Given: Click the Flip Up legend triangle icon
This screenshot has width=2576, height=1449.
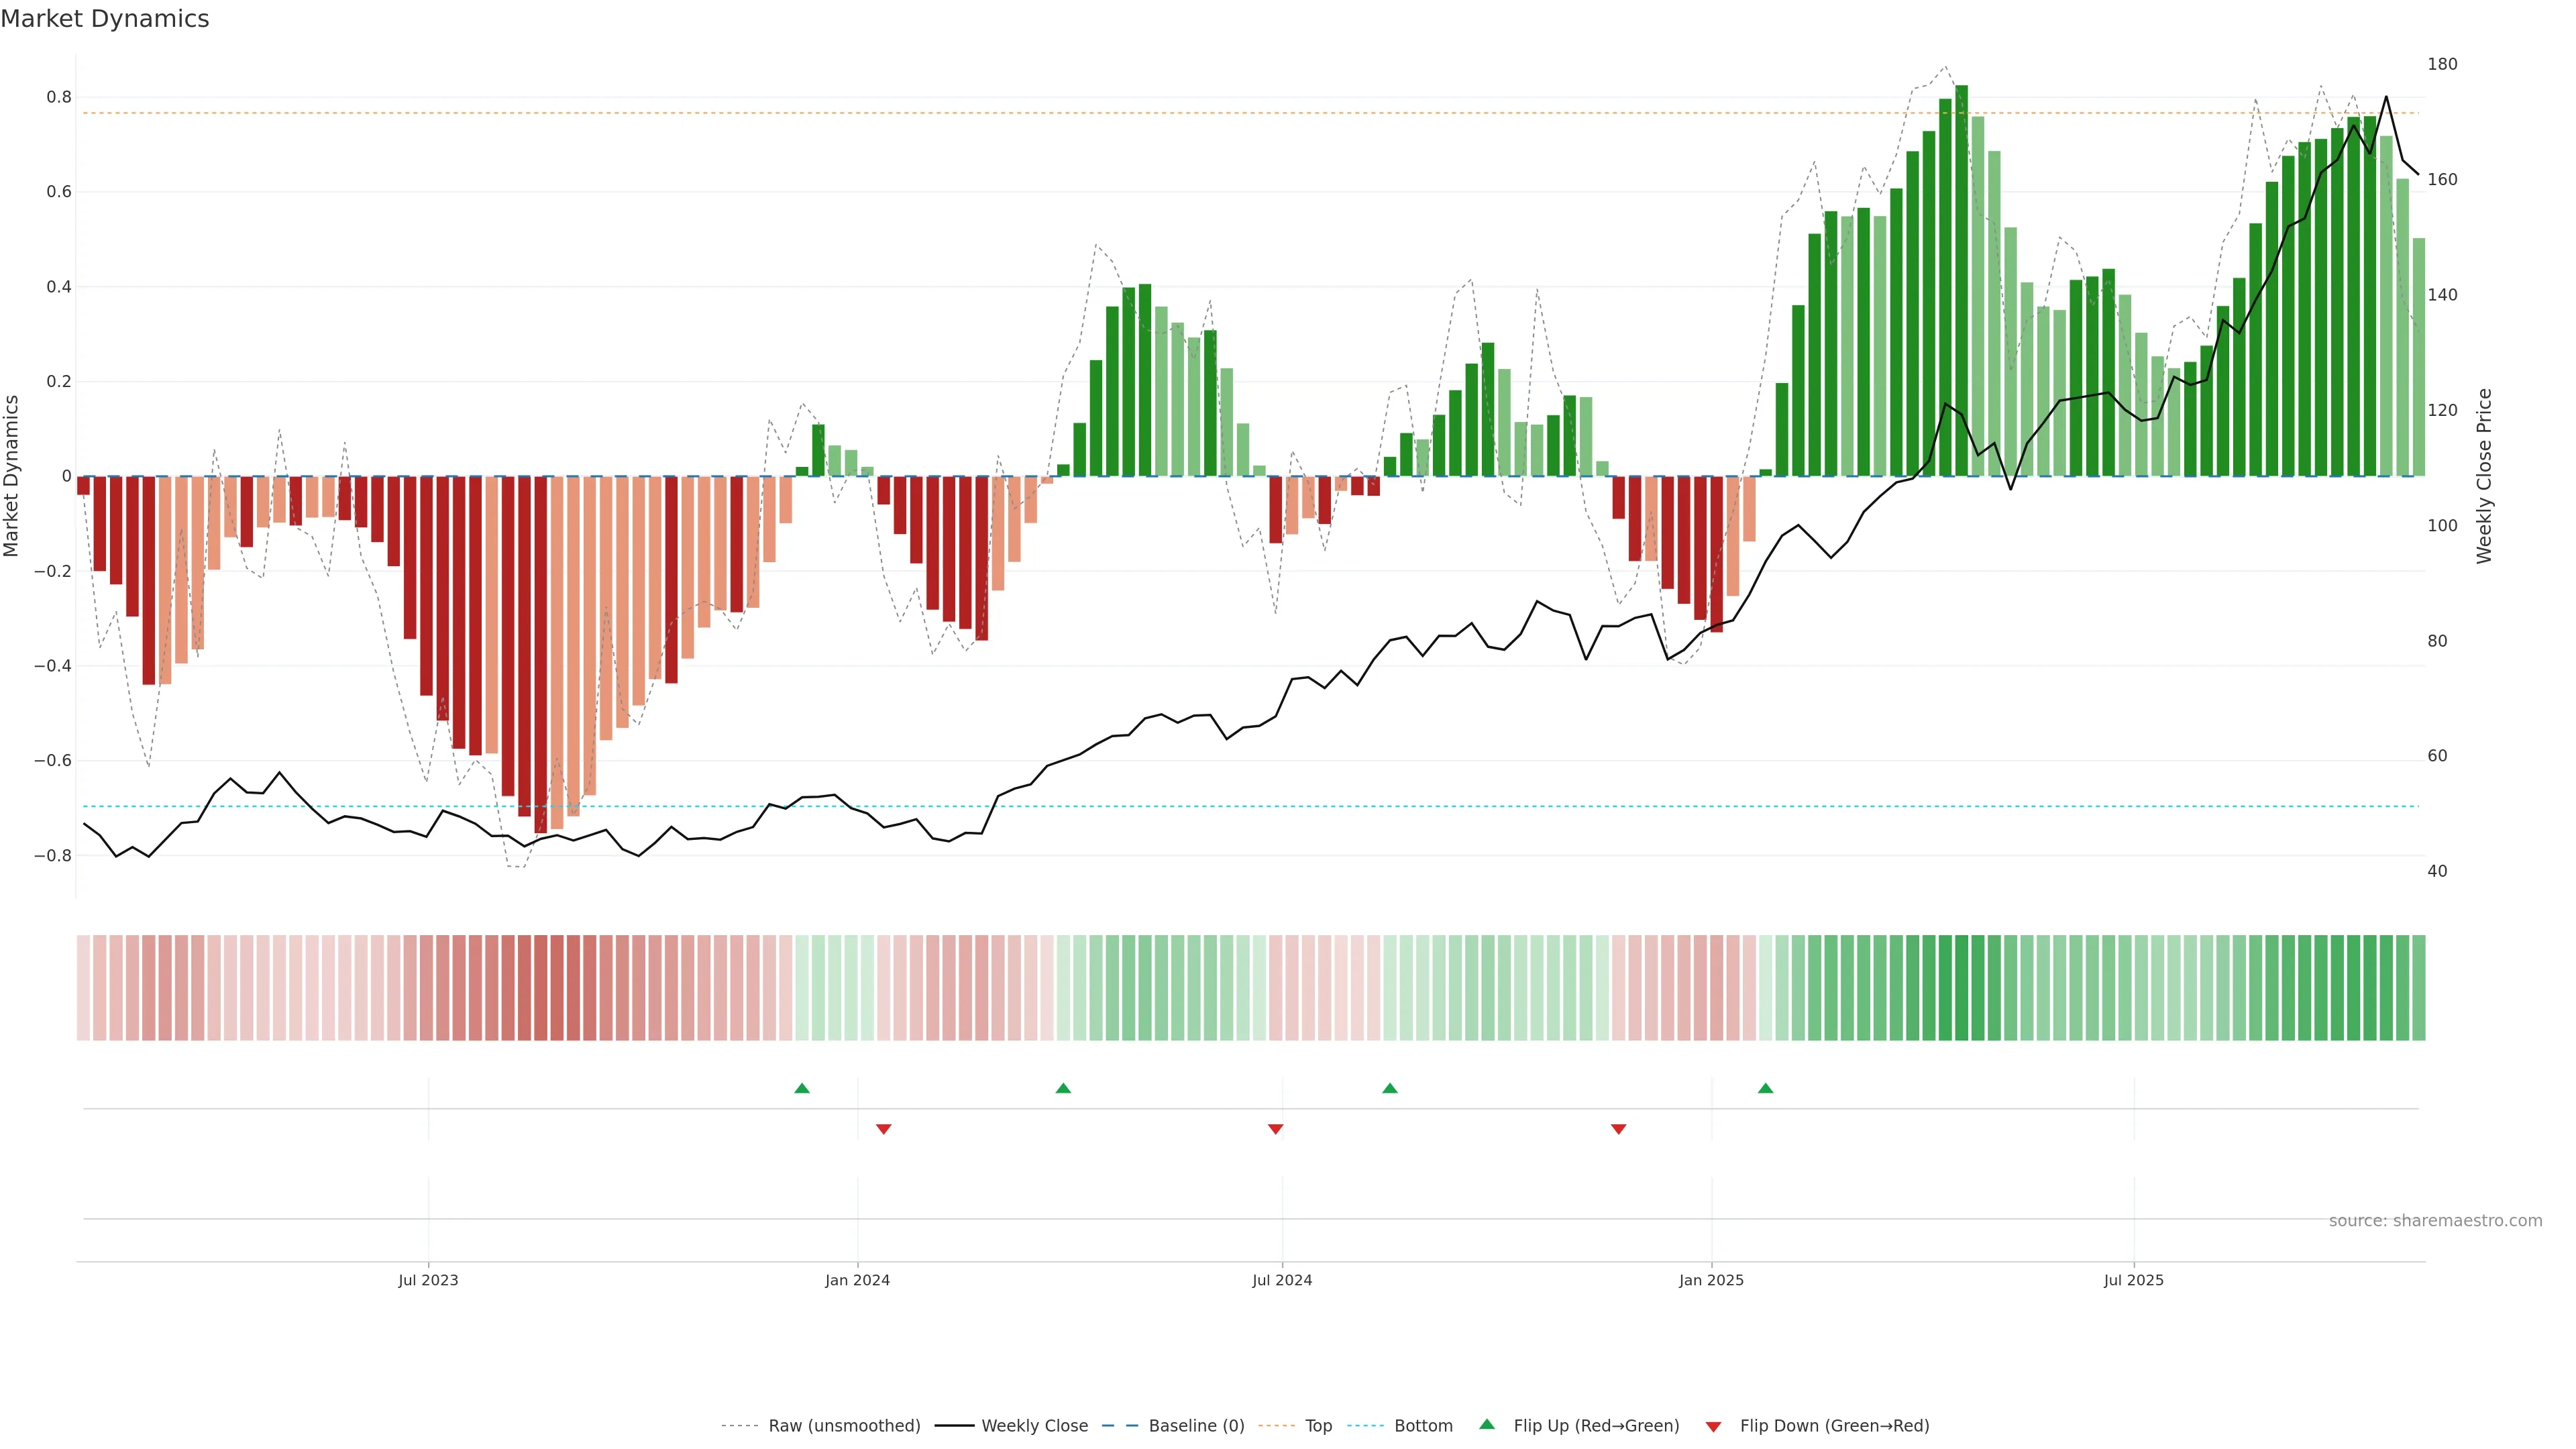Looking at the screenshot, I should (x=1487, y=1424).
